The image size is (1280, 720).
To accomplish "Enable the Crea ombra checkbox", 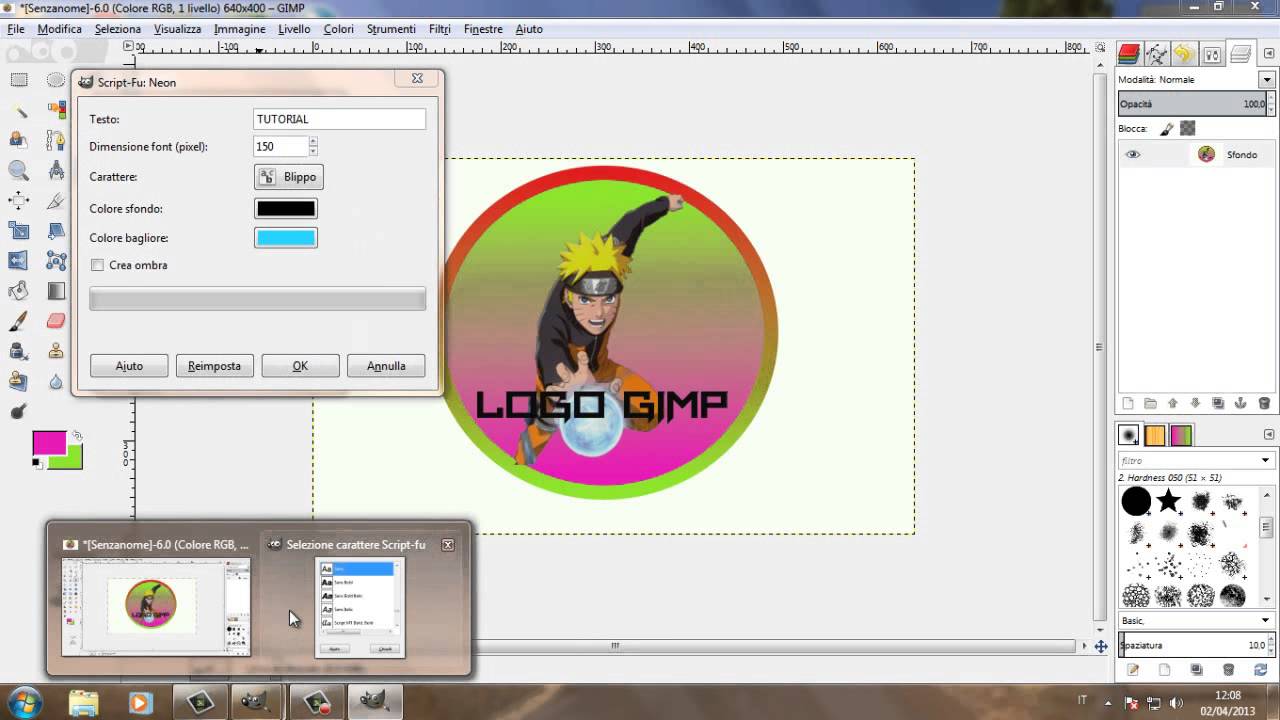I will [97, 265].
